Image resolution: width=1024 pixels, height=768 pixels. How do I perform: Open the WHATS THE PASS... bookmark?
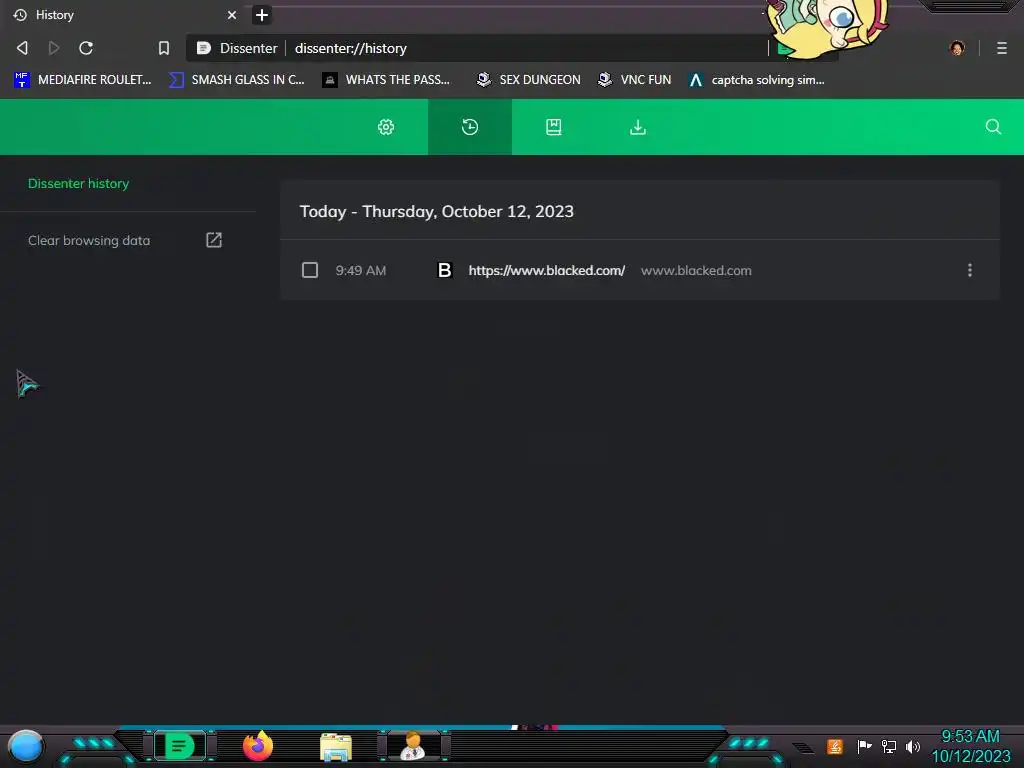click(x=386, y=80)
